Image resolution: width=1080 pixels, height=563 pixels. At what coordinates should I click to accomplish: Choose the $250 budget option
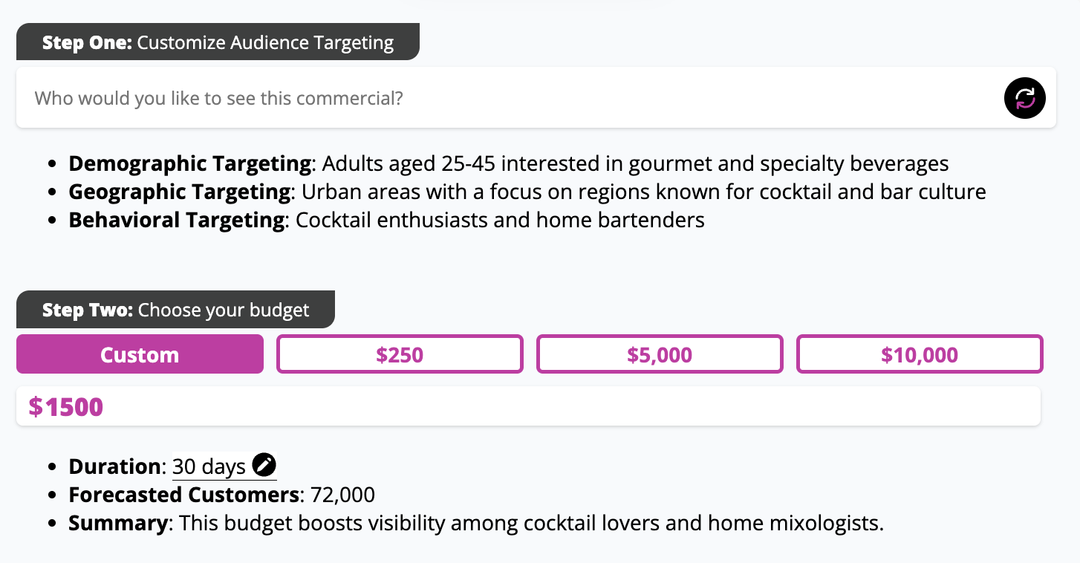click(x=399, y=354)
